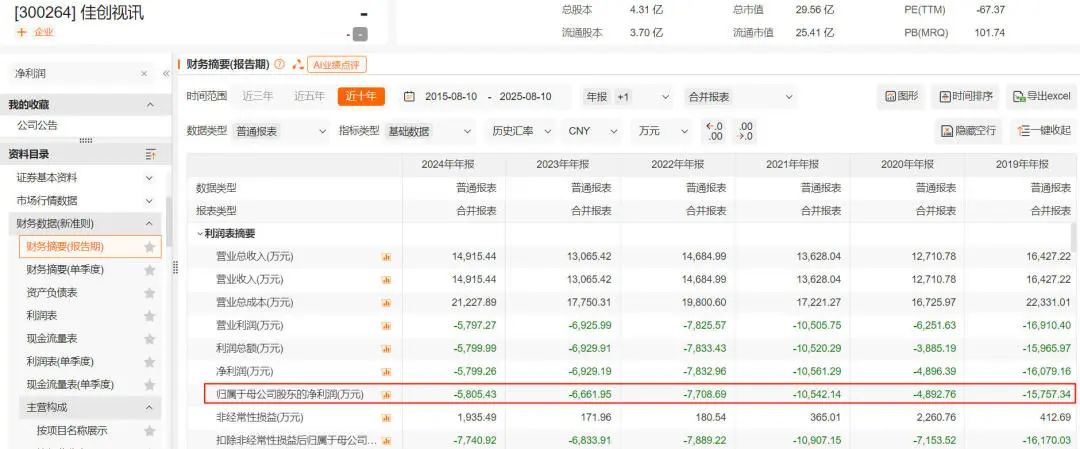Toggle favorite star for 财务摘要(报告期)
Image resolution: width=1080 pixels, height=449 pixels.
click(149, 247)
